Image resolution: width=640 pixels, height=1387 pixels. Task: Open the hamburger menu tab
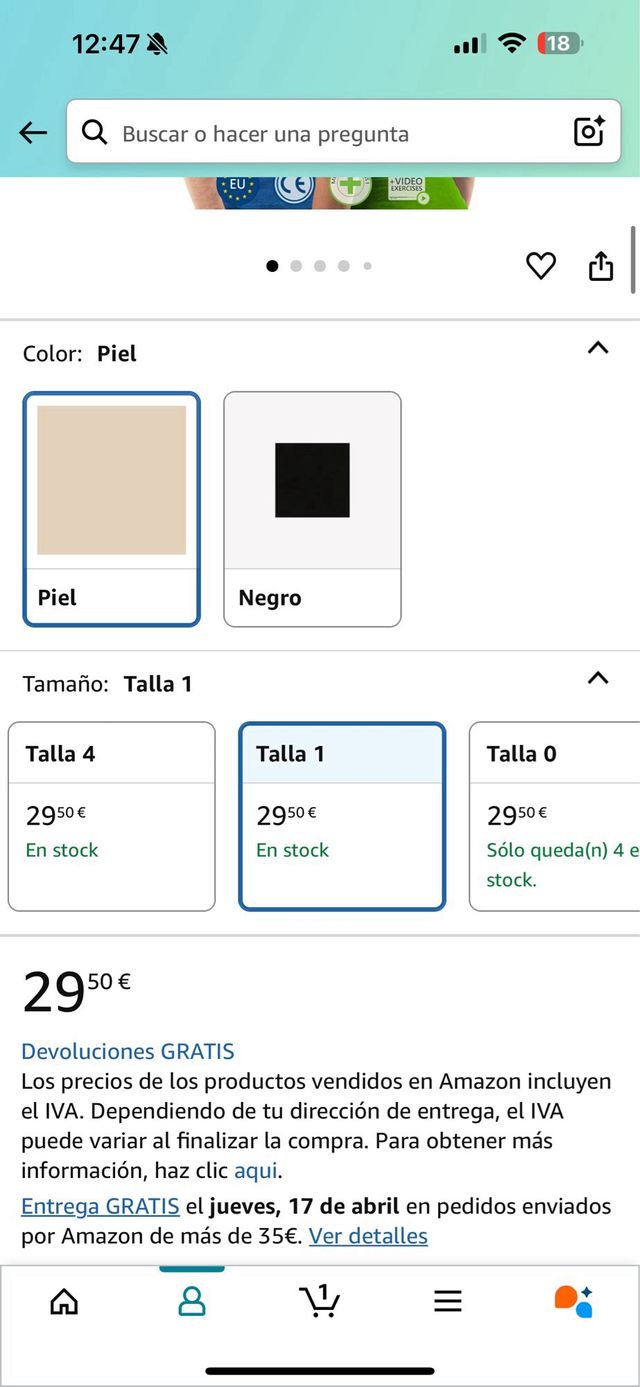[447, 1301]
